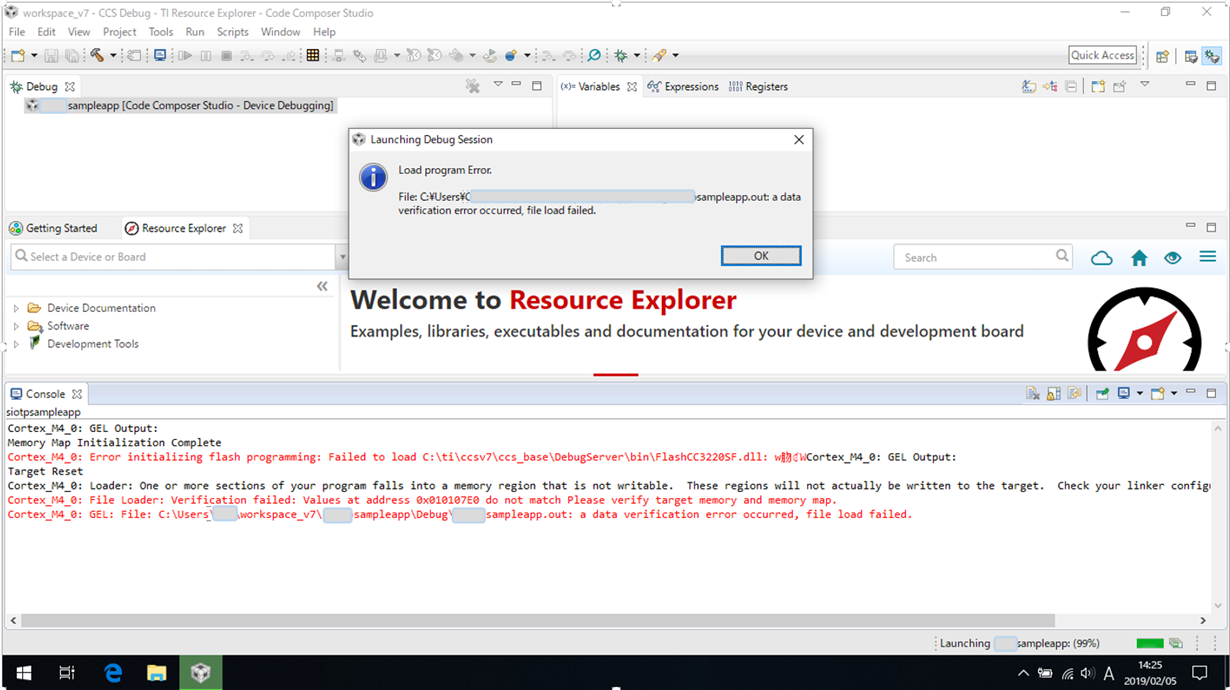Open the Build hammer dropdown arrow

pos(113,55)
